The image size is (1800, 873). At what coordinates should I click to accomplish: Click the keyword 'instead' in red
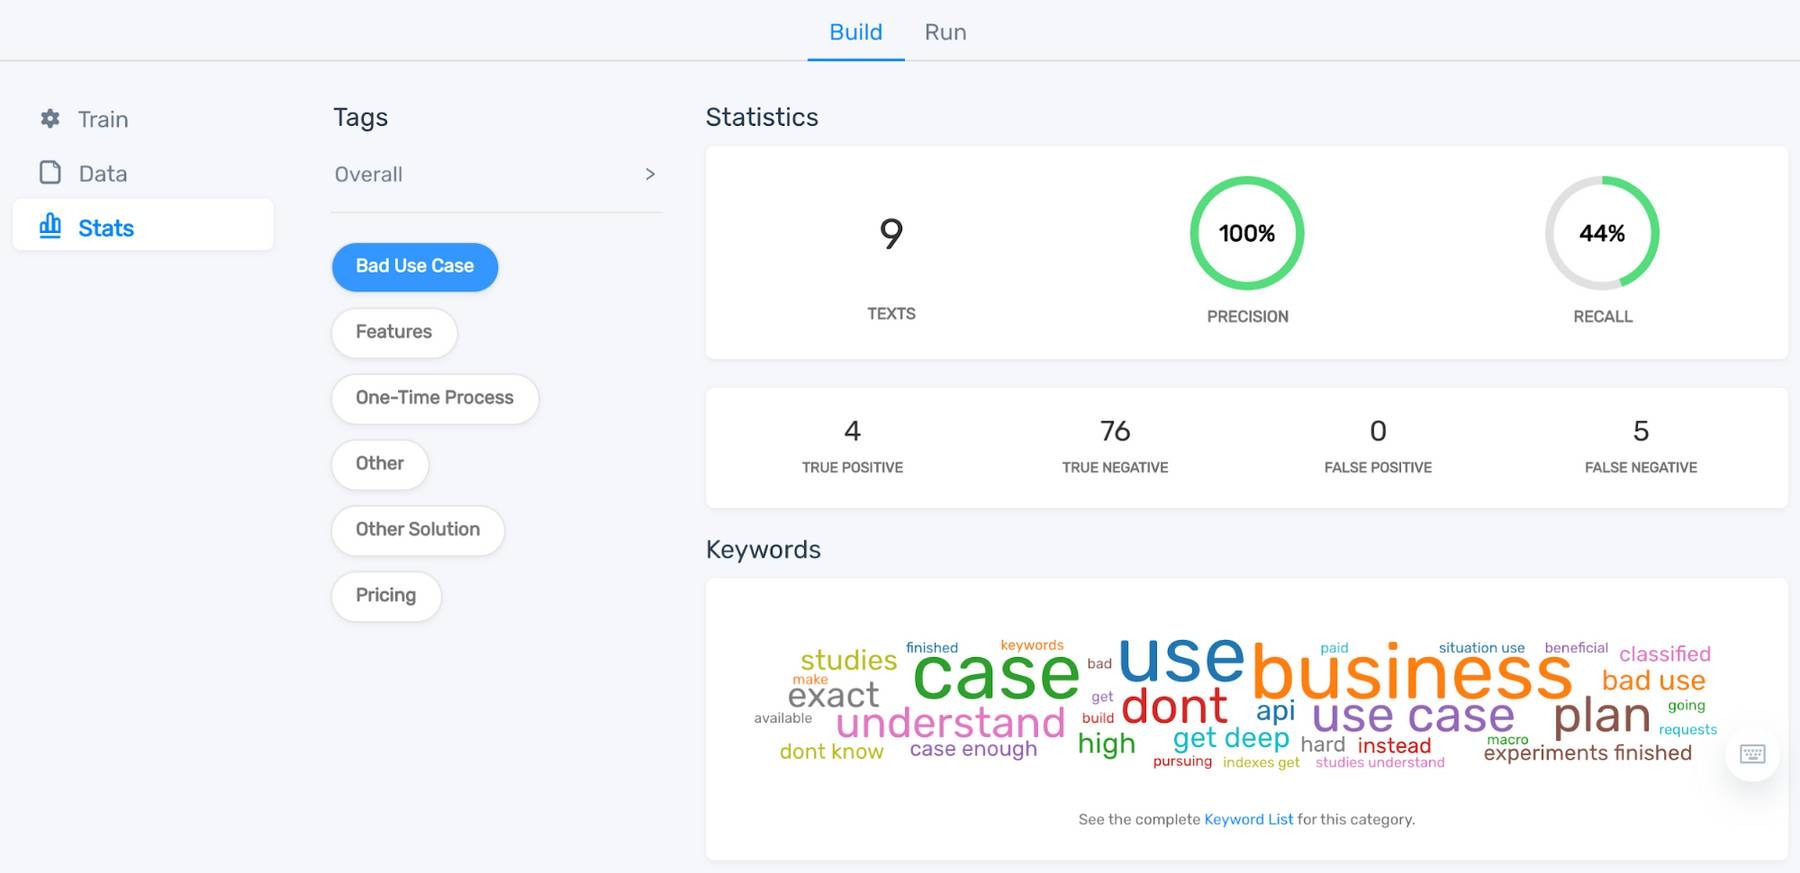1394,746
